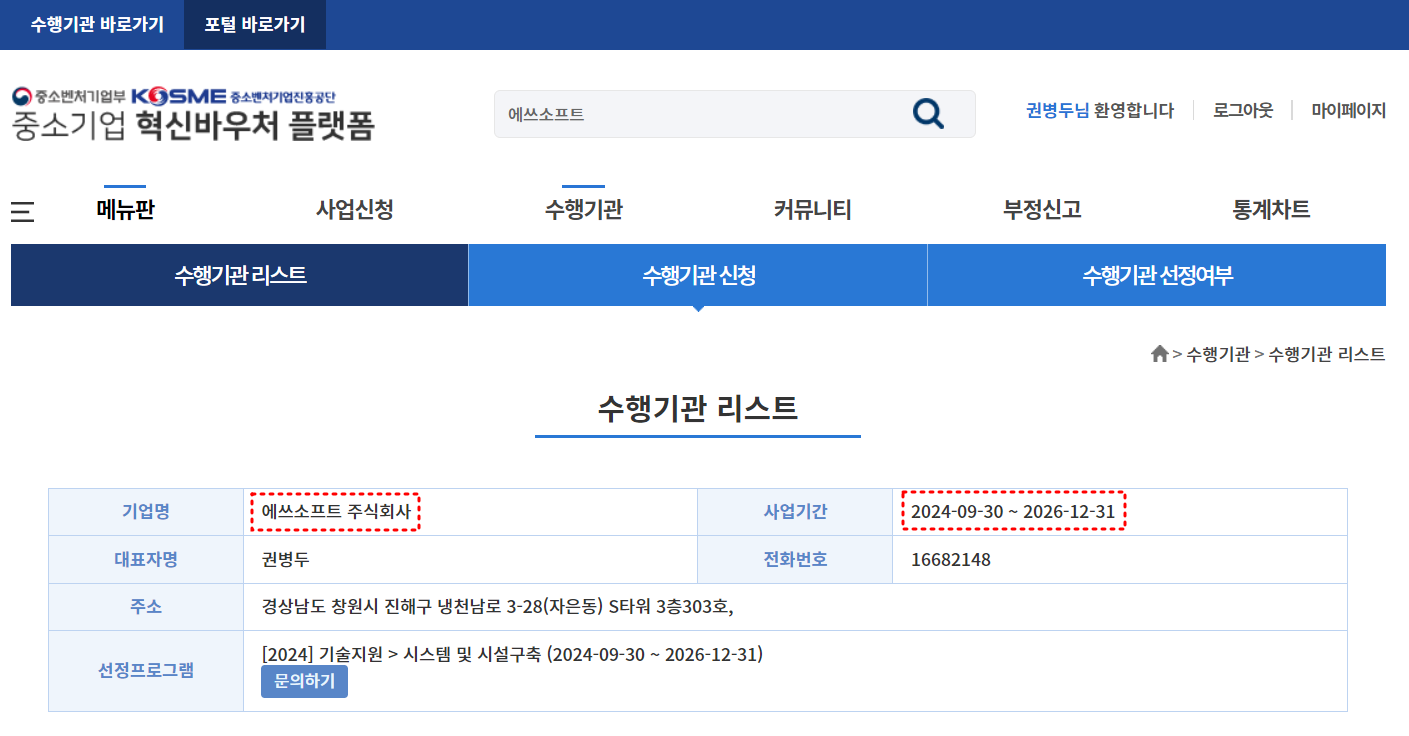Image resolution: width=1409 pixels, height=736 pixels.
Task: Click the 선정프로그램 label cell
Action: click(x=146, y=671)
